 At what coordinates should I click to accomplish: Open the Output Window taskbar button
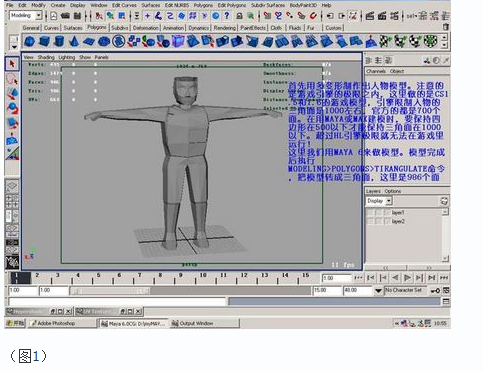(x=204, y=323)
